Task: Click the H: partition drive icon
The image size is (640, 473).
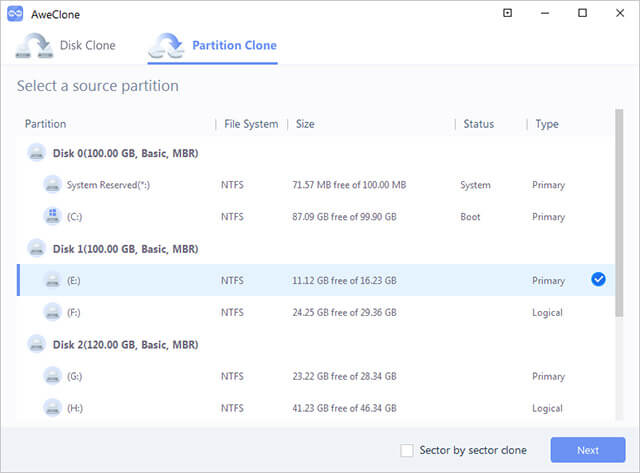Action: pyautogui.click(x=53, y=408)
